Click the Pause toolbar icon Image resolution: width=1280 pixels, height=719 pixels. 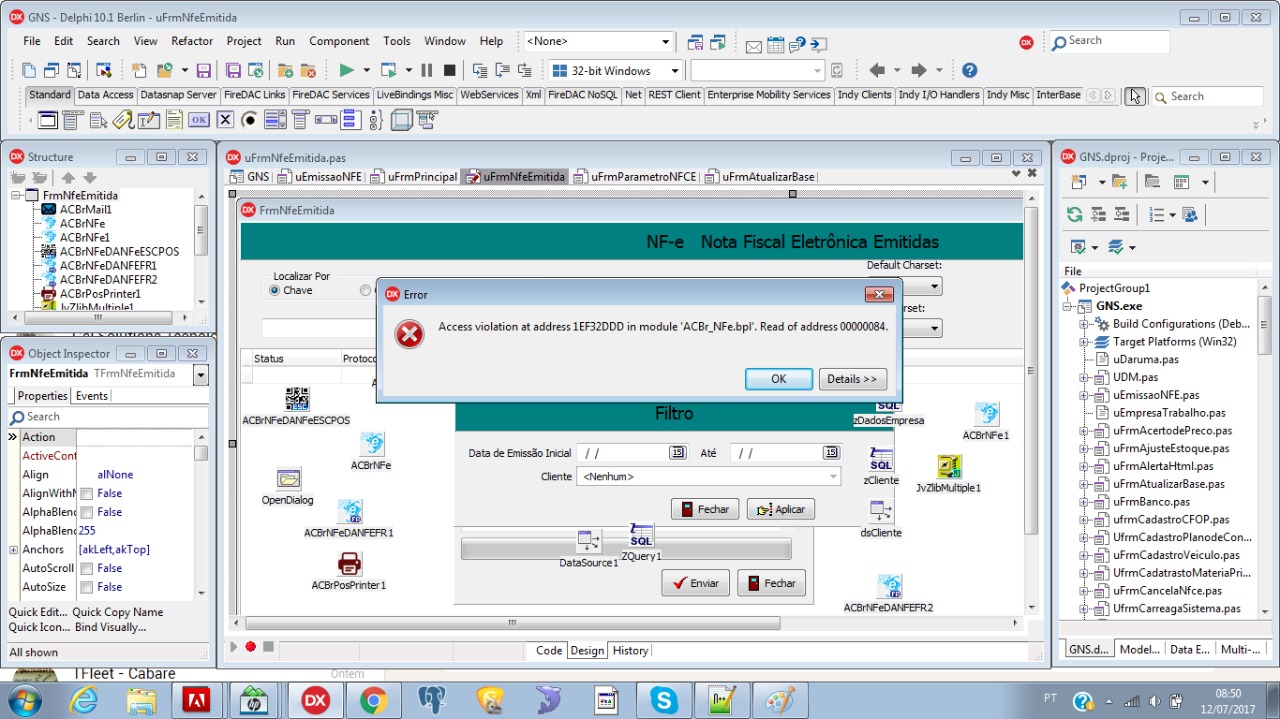[427, 70]
